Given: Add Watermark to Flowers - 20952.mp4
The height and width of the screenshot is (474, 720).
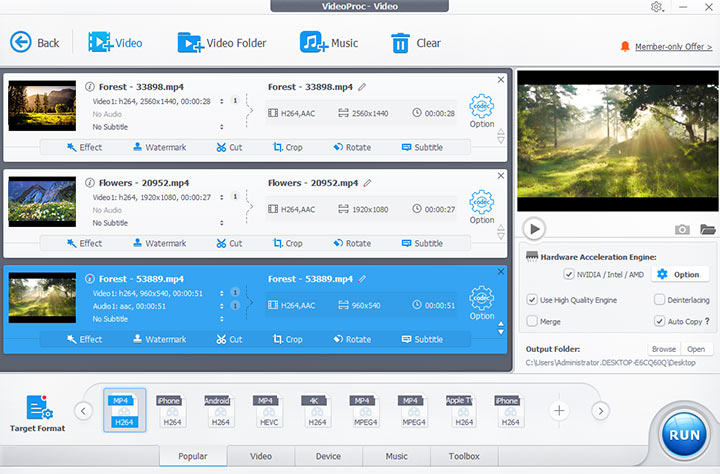Looking at the screenshot, I should [x=160, y=243].
